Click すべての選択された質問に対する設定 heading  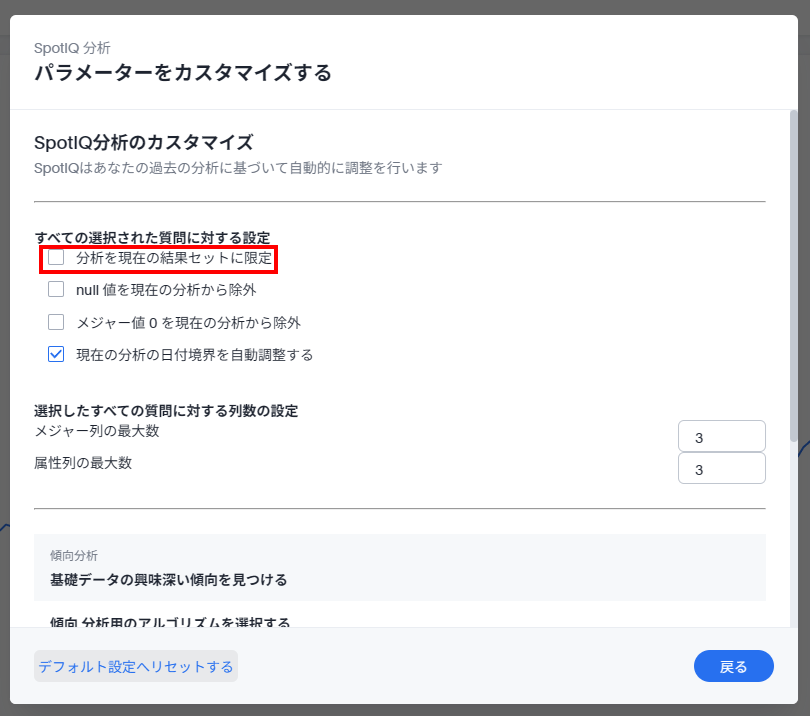click(x=152, y=237)
